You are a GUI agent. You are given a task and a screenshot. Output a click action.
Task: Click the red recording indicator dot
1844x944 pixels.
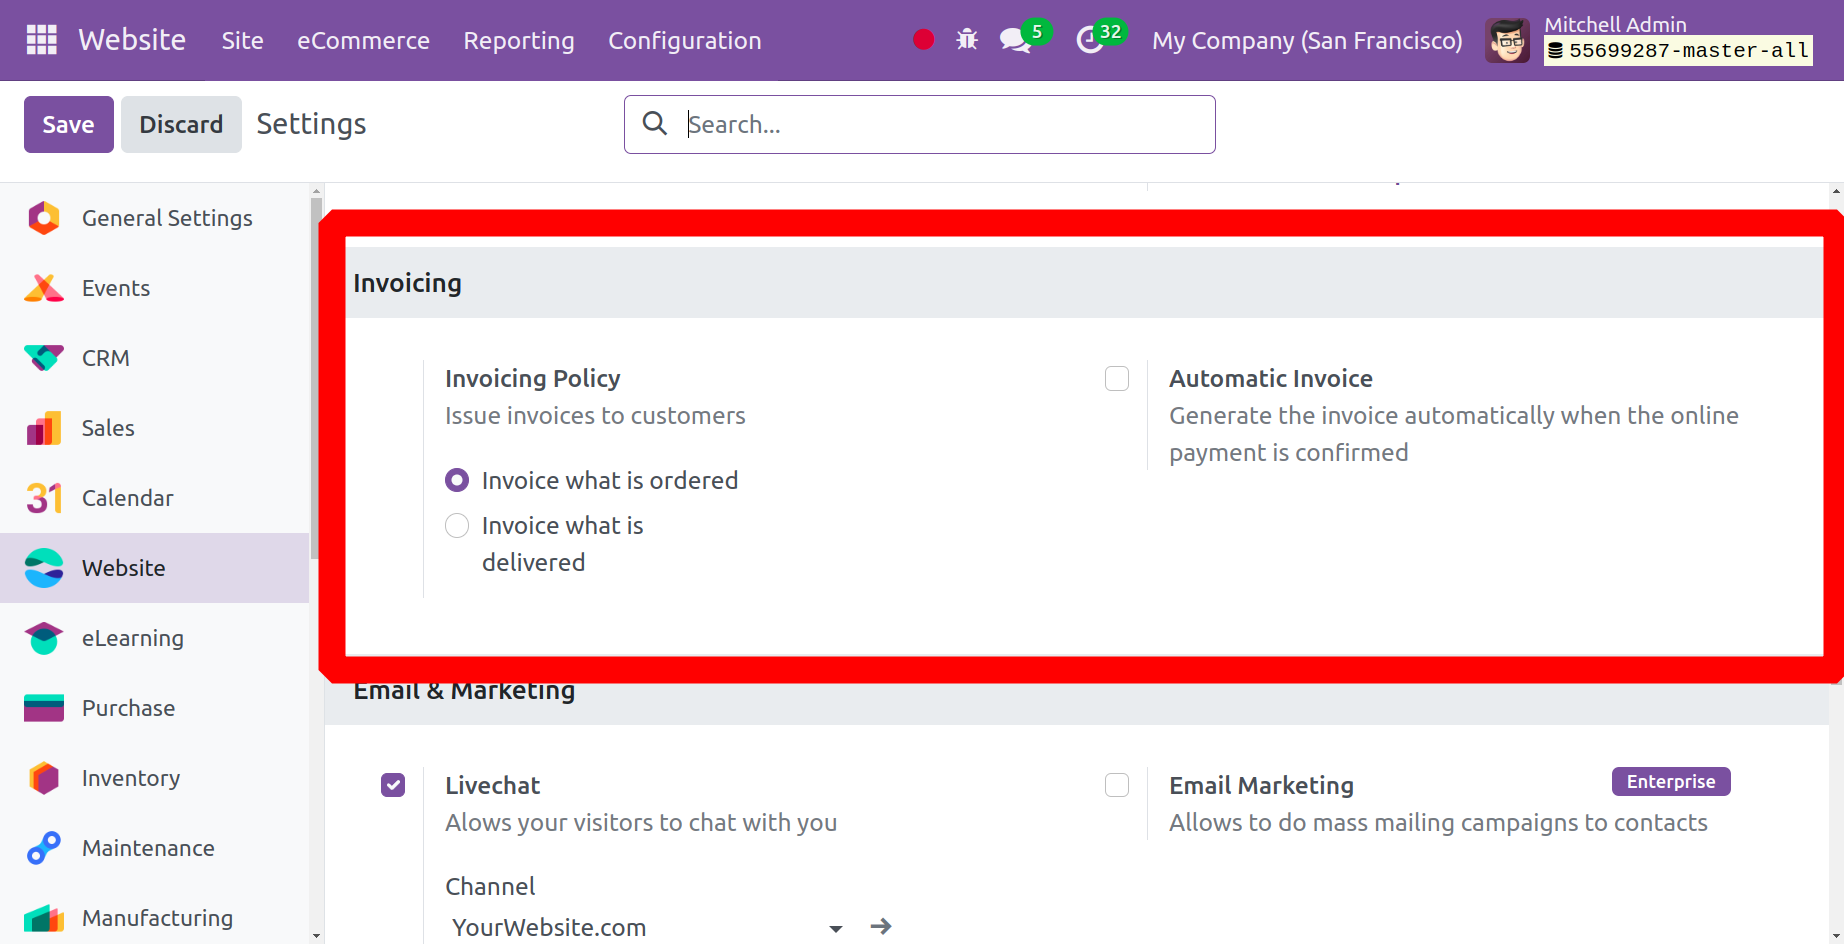[923, 40]
